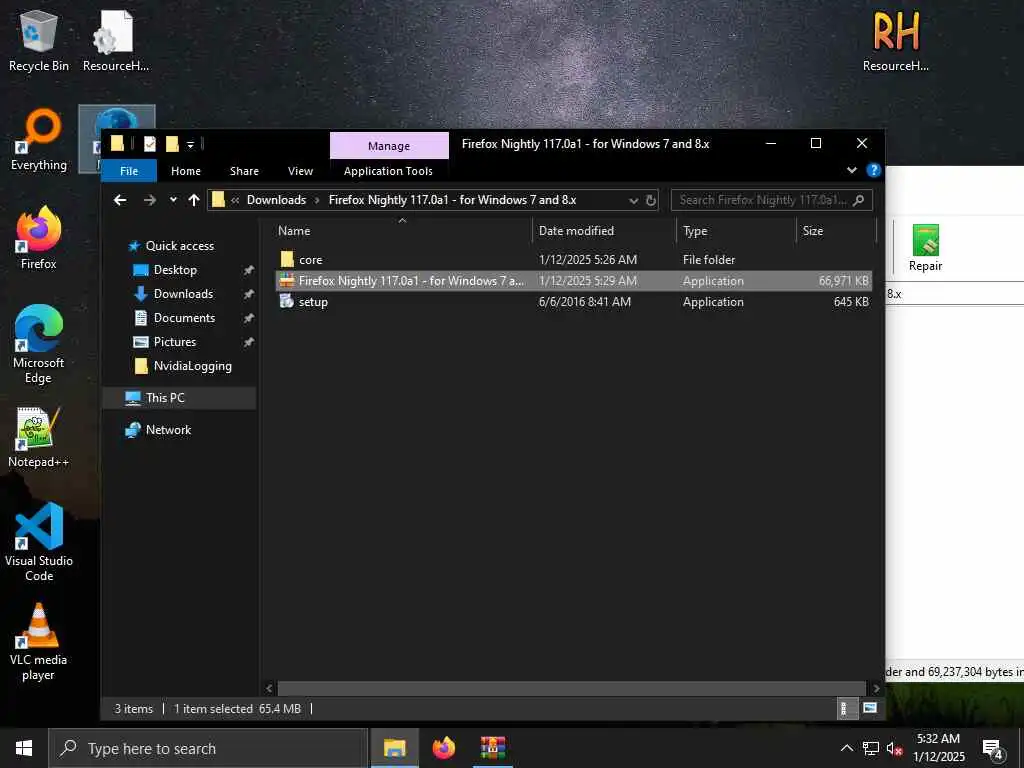Click the Repair icon in the background window
This screenshot has height=768, width=1024.
925,248
